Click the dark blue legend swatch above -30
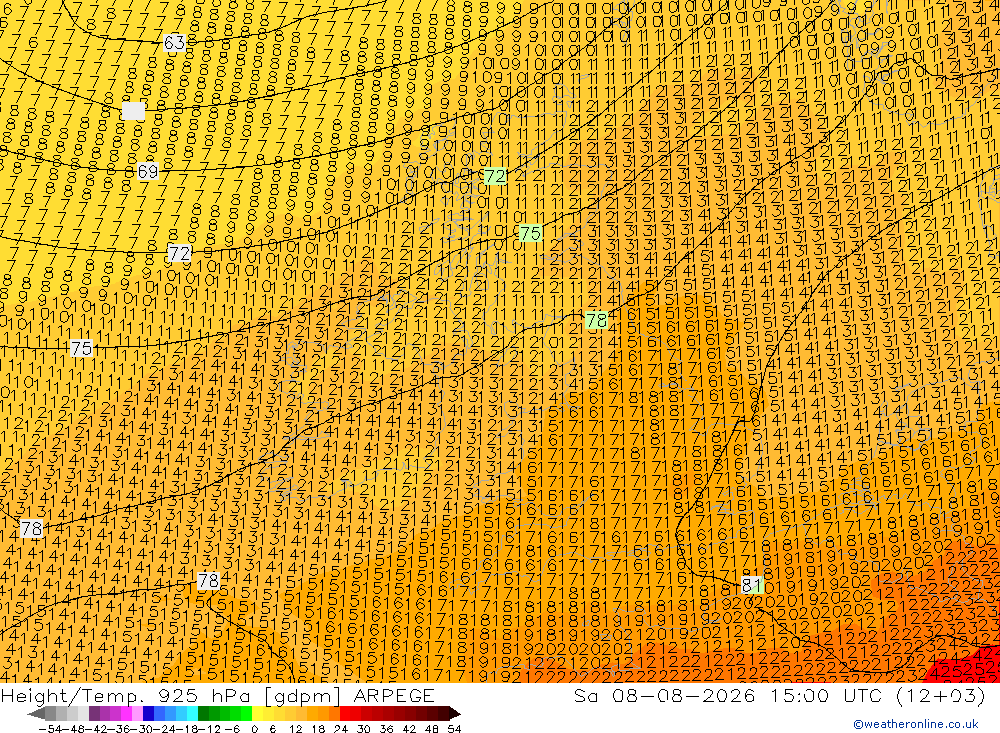 (149, 714)
